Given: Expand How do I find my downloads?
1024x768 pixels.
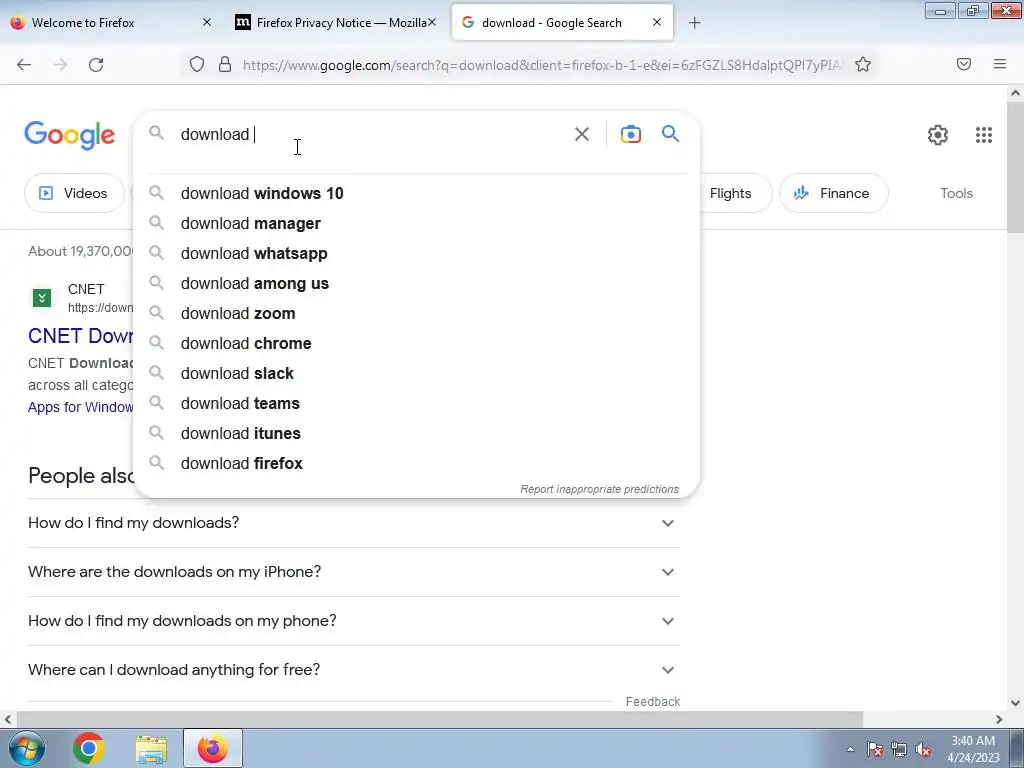Looking at the screenshot, I should [353, 523].
